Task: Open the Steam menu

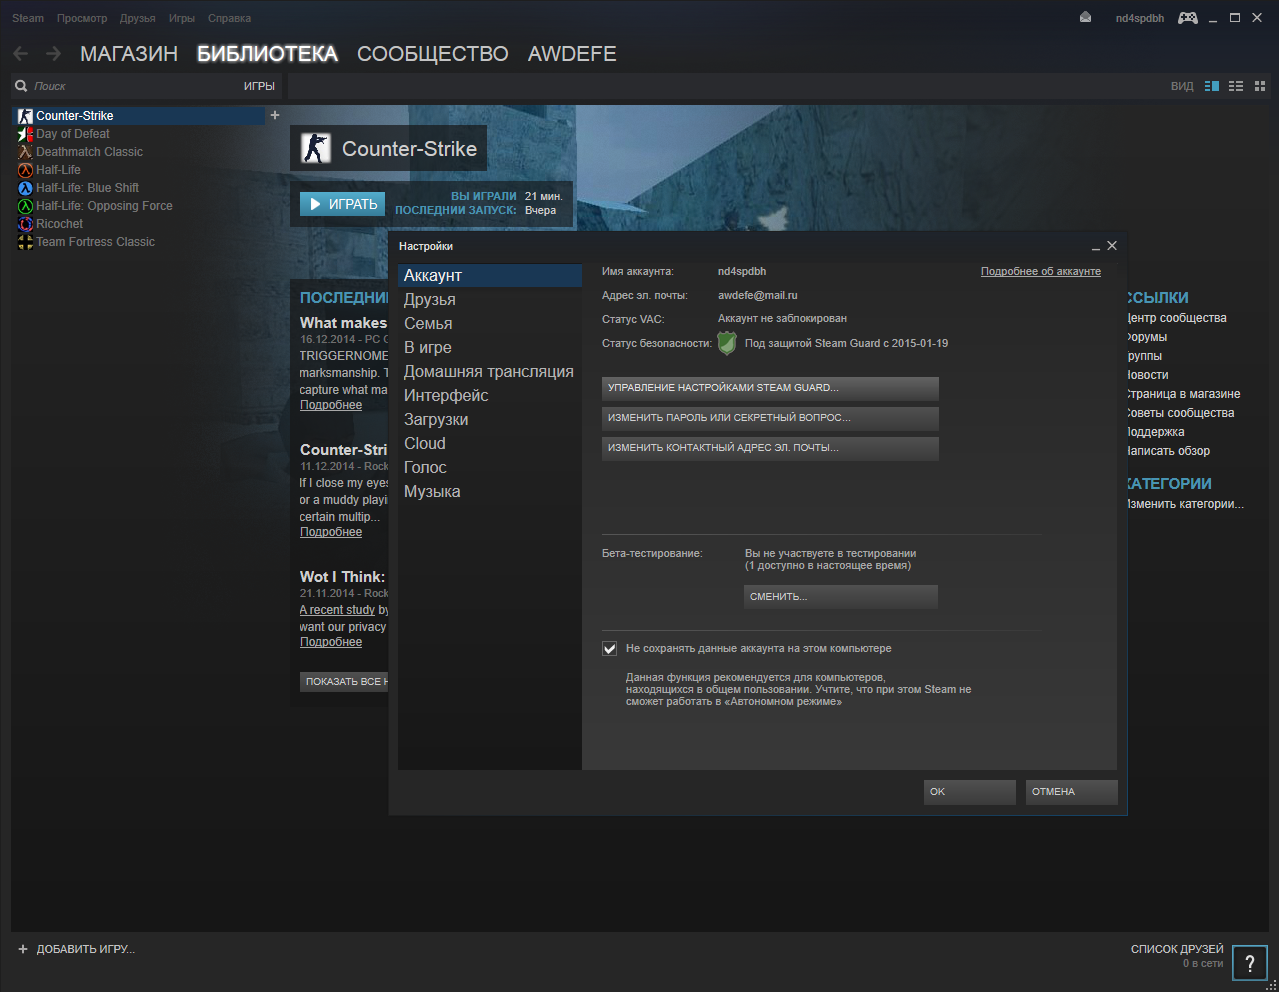Action: coord(28,18)
